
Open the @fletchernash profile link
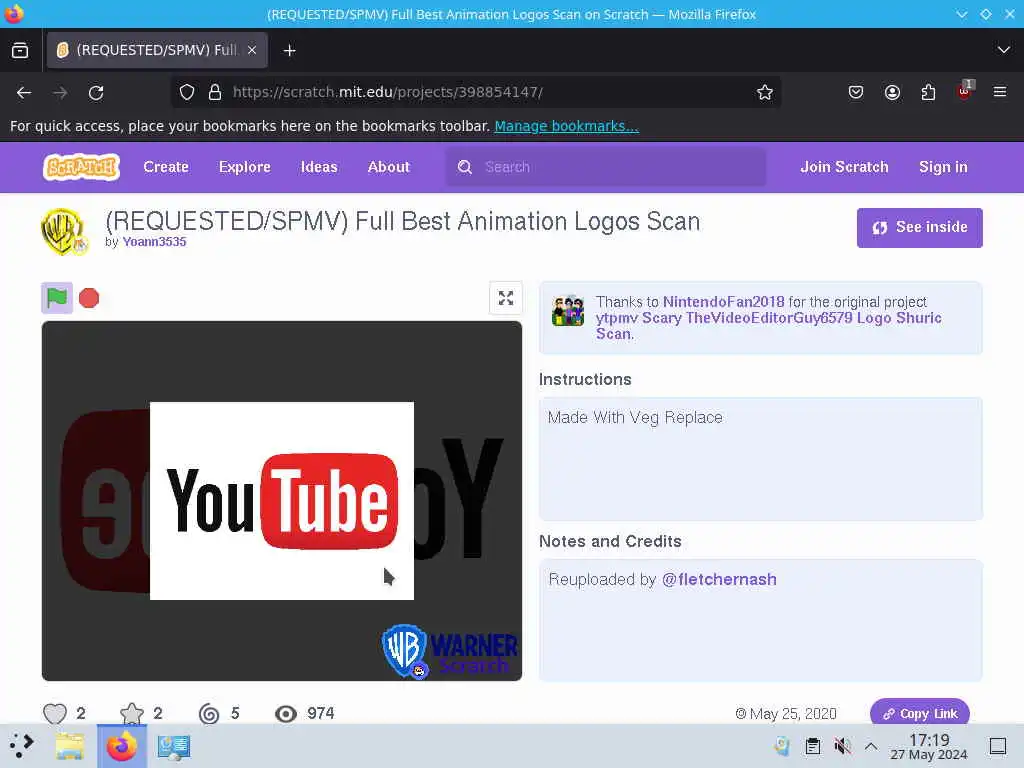(x=719, y=579)
